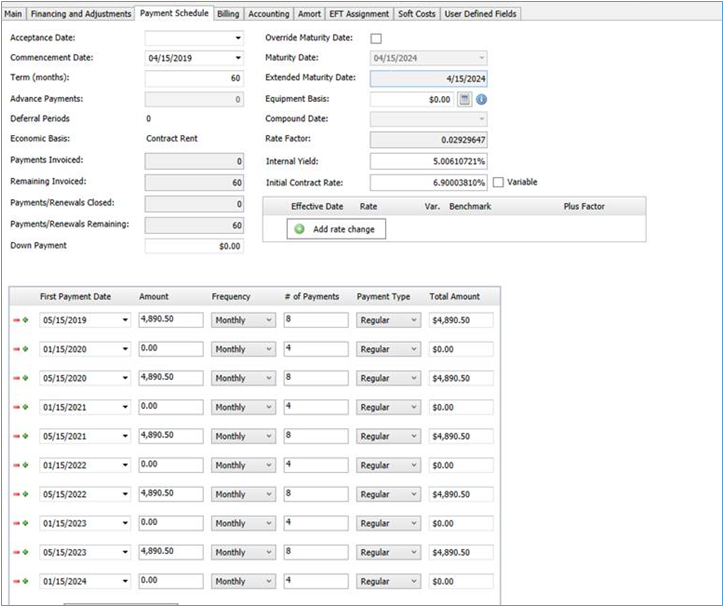Image resolution: width=724 pixels, height=606 pixels.
Task: Open Frequency dropdown in 01/15/2024 row
Action: click(x=269, y=581)
